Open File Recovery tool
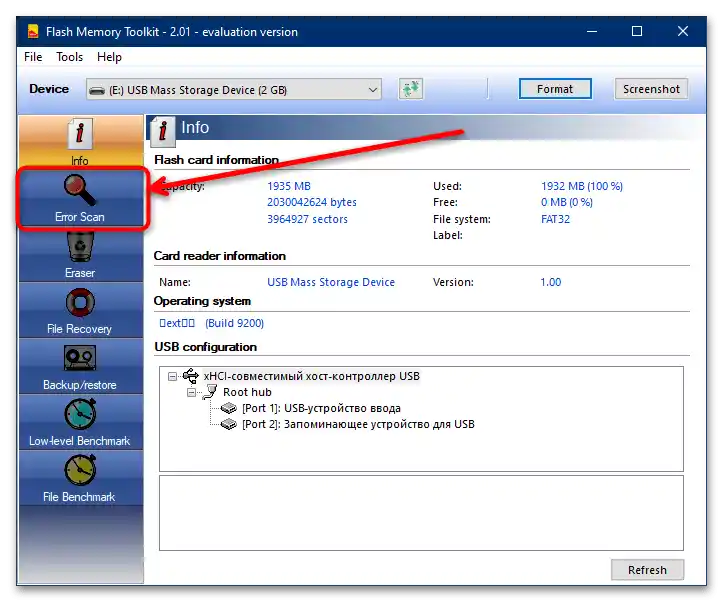The image size is (723, 602). tap(80, 311)
